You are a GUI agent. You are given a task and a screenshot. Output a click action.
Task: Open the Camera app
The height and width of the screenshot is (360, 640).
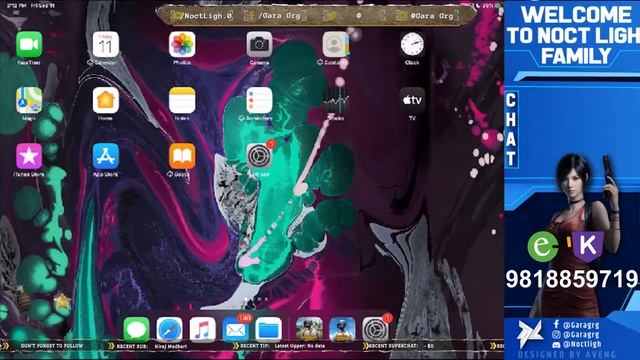[259, 45]
